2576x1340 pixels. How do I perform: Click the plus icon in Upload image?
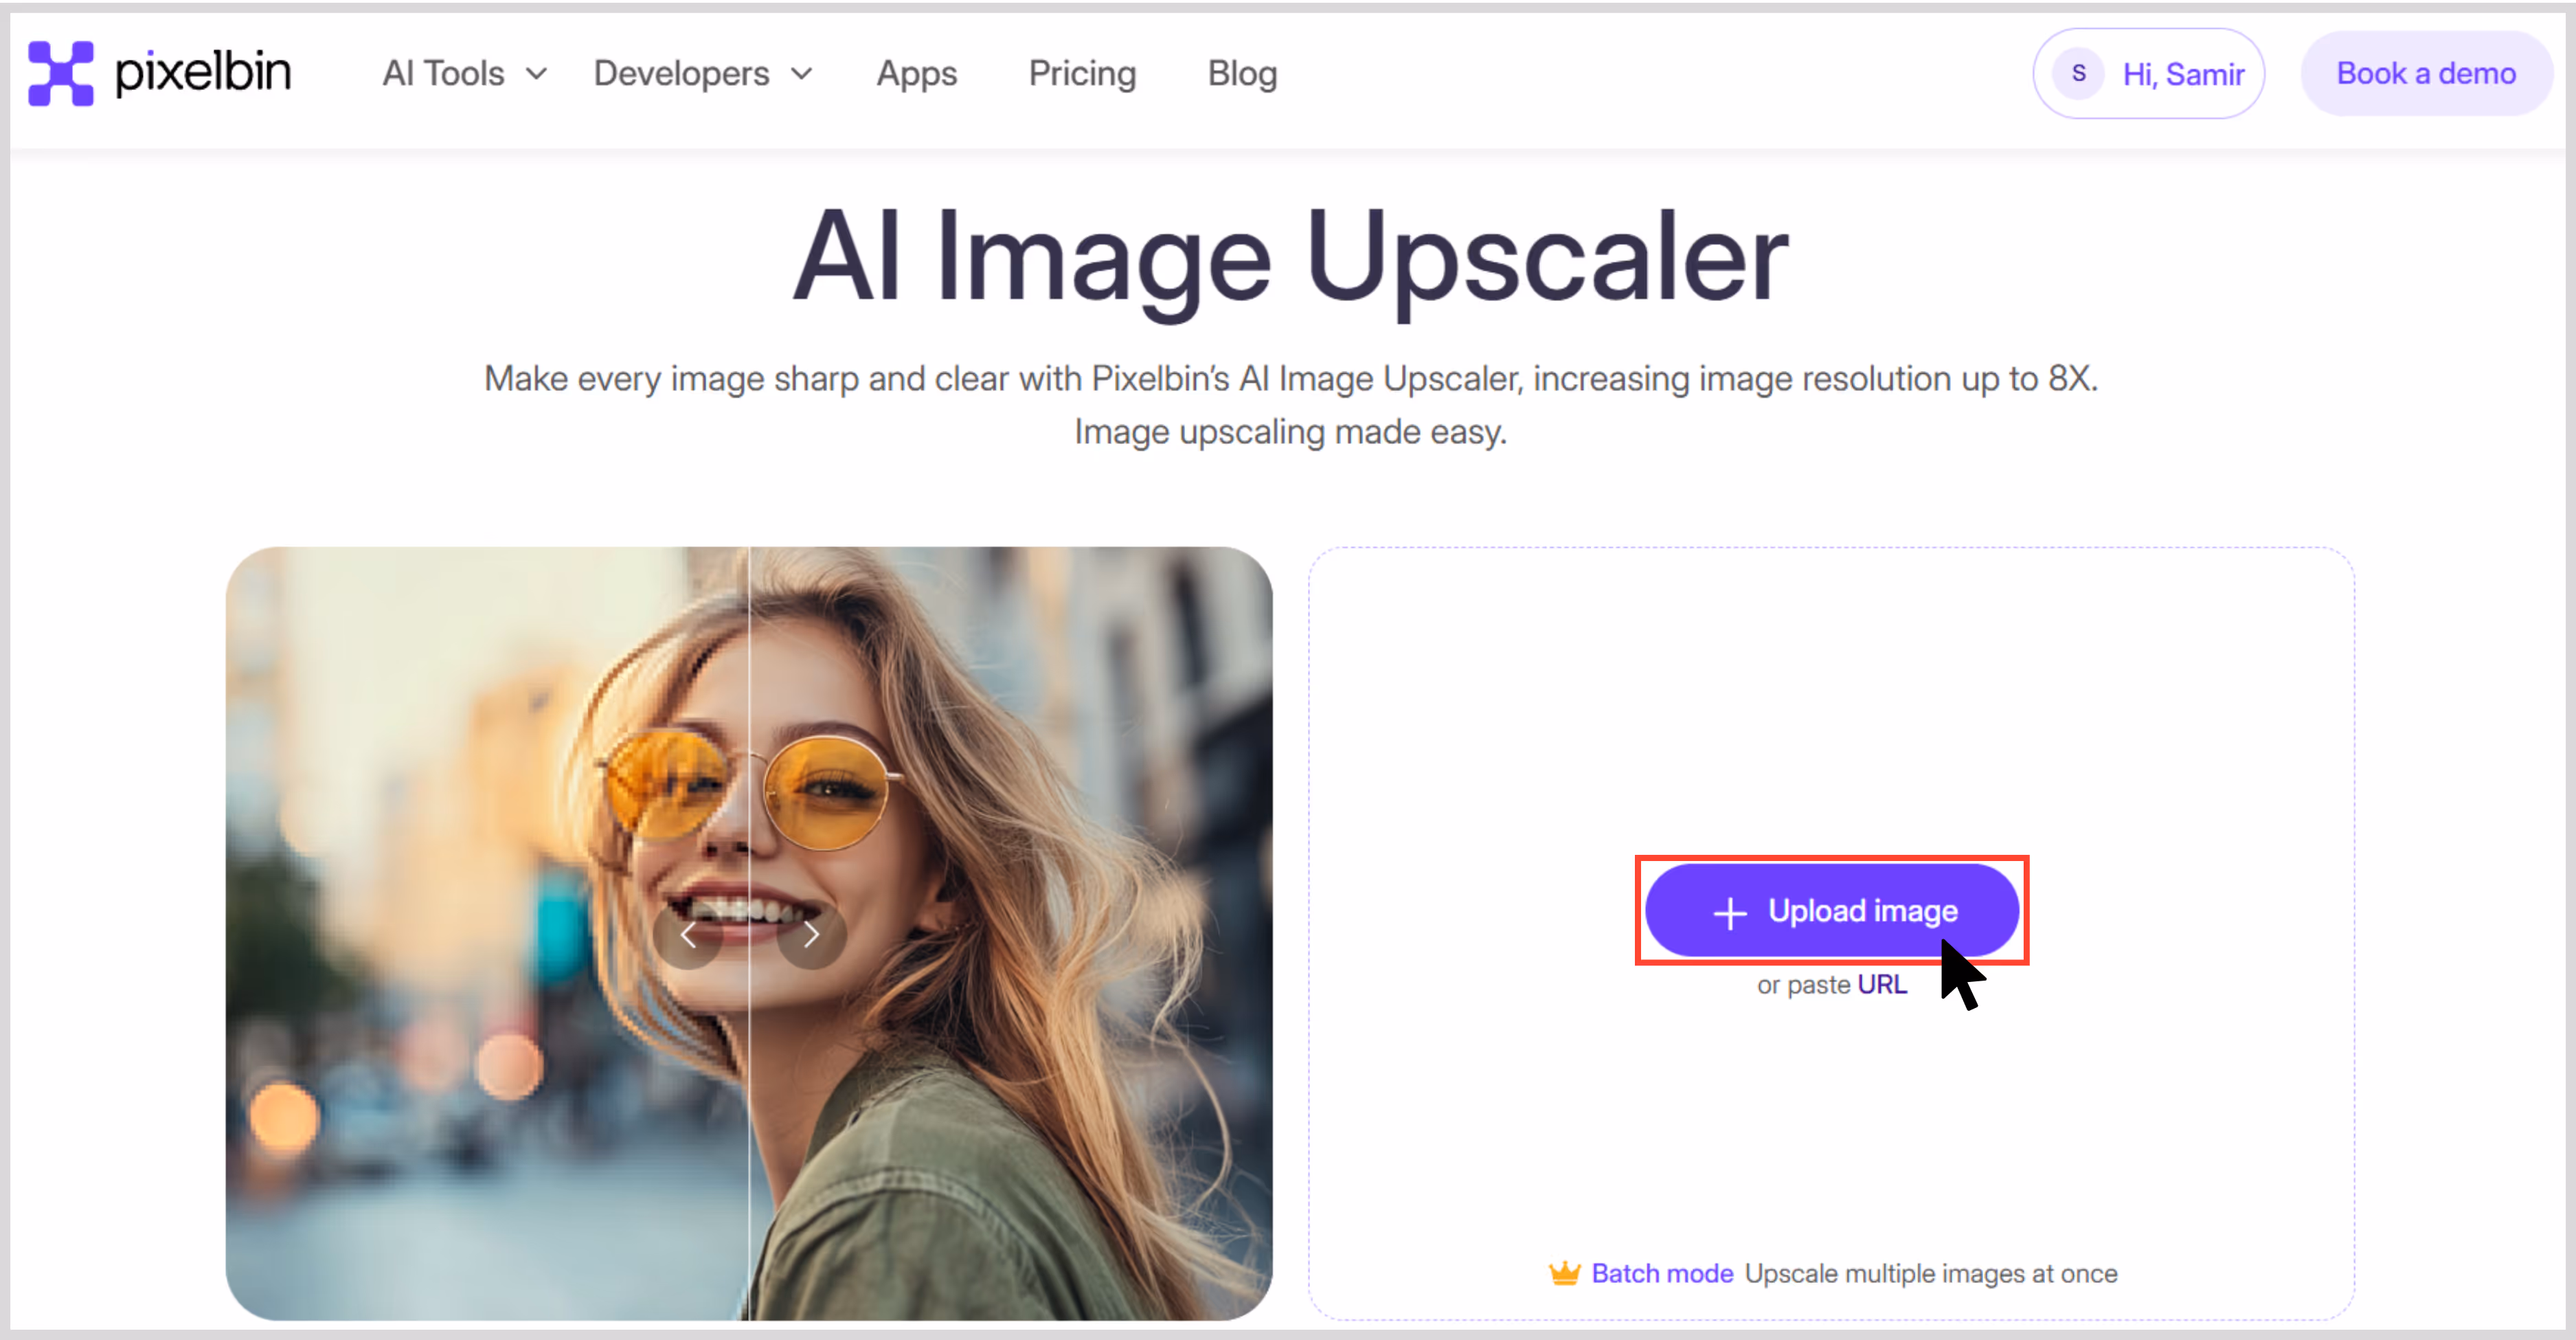[1730, 912]
